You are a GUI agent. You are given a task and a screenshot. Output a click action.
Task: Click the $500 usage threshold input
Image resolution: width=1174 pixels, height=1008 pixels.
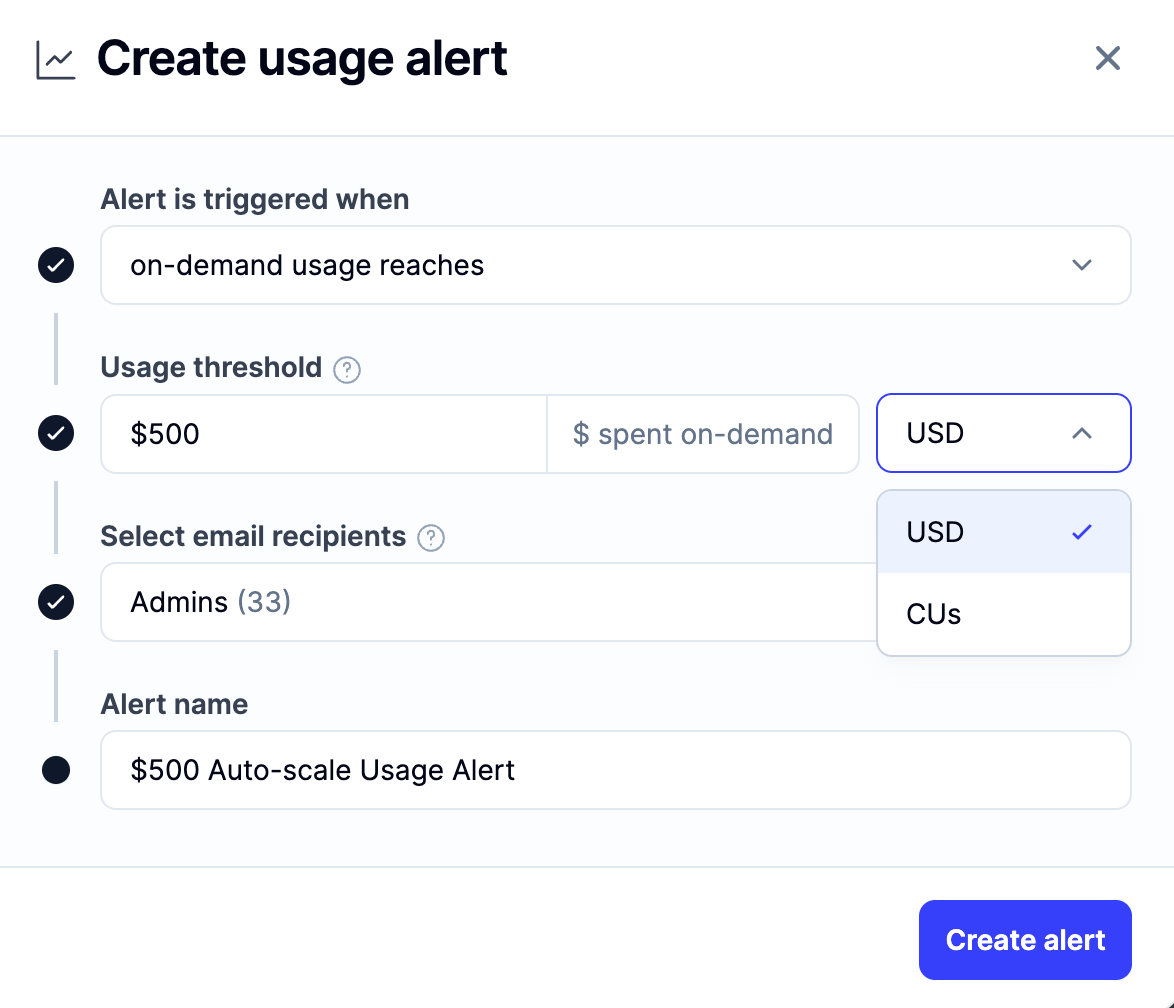point(323,434)
